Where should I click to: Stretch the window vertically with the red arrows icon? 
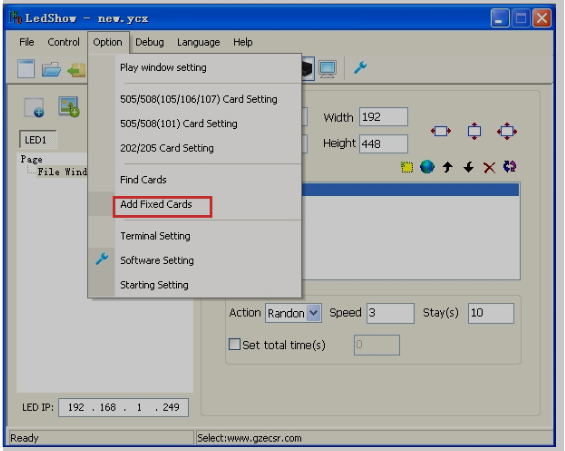coord(474,131)
